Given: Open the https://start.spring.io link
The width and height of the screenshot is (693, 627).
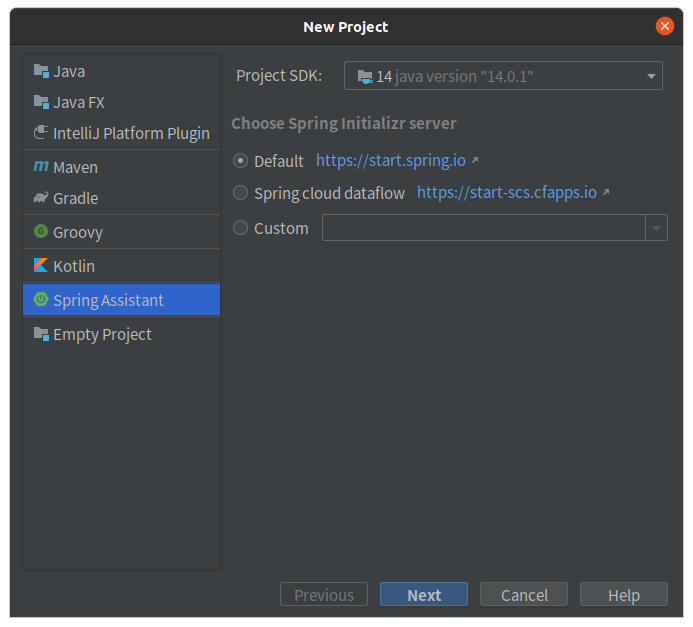Looking at the screenshot, I should coord(391,161).
